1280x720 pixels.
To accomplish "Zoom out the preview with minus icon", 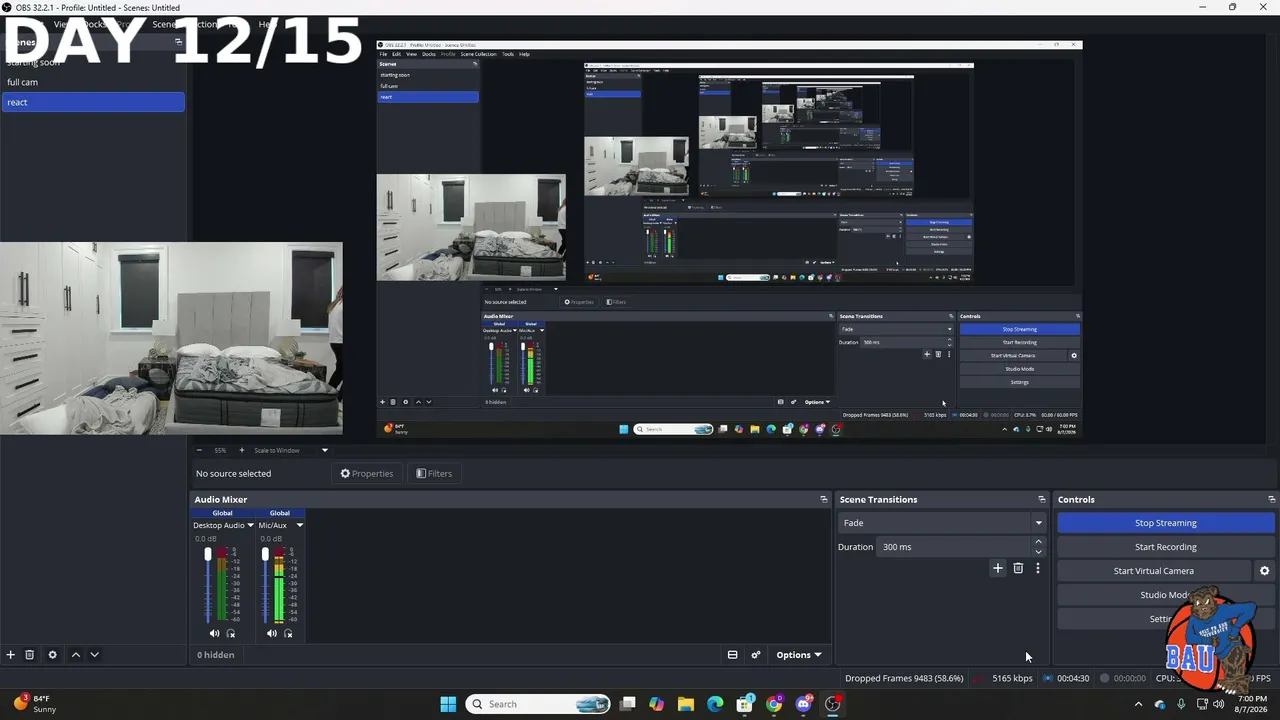I will [199, 450].
